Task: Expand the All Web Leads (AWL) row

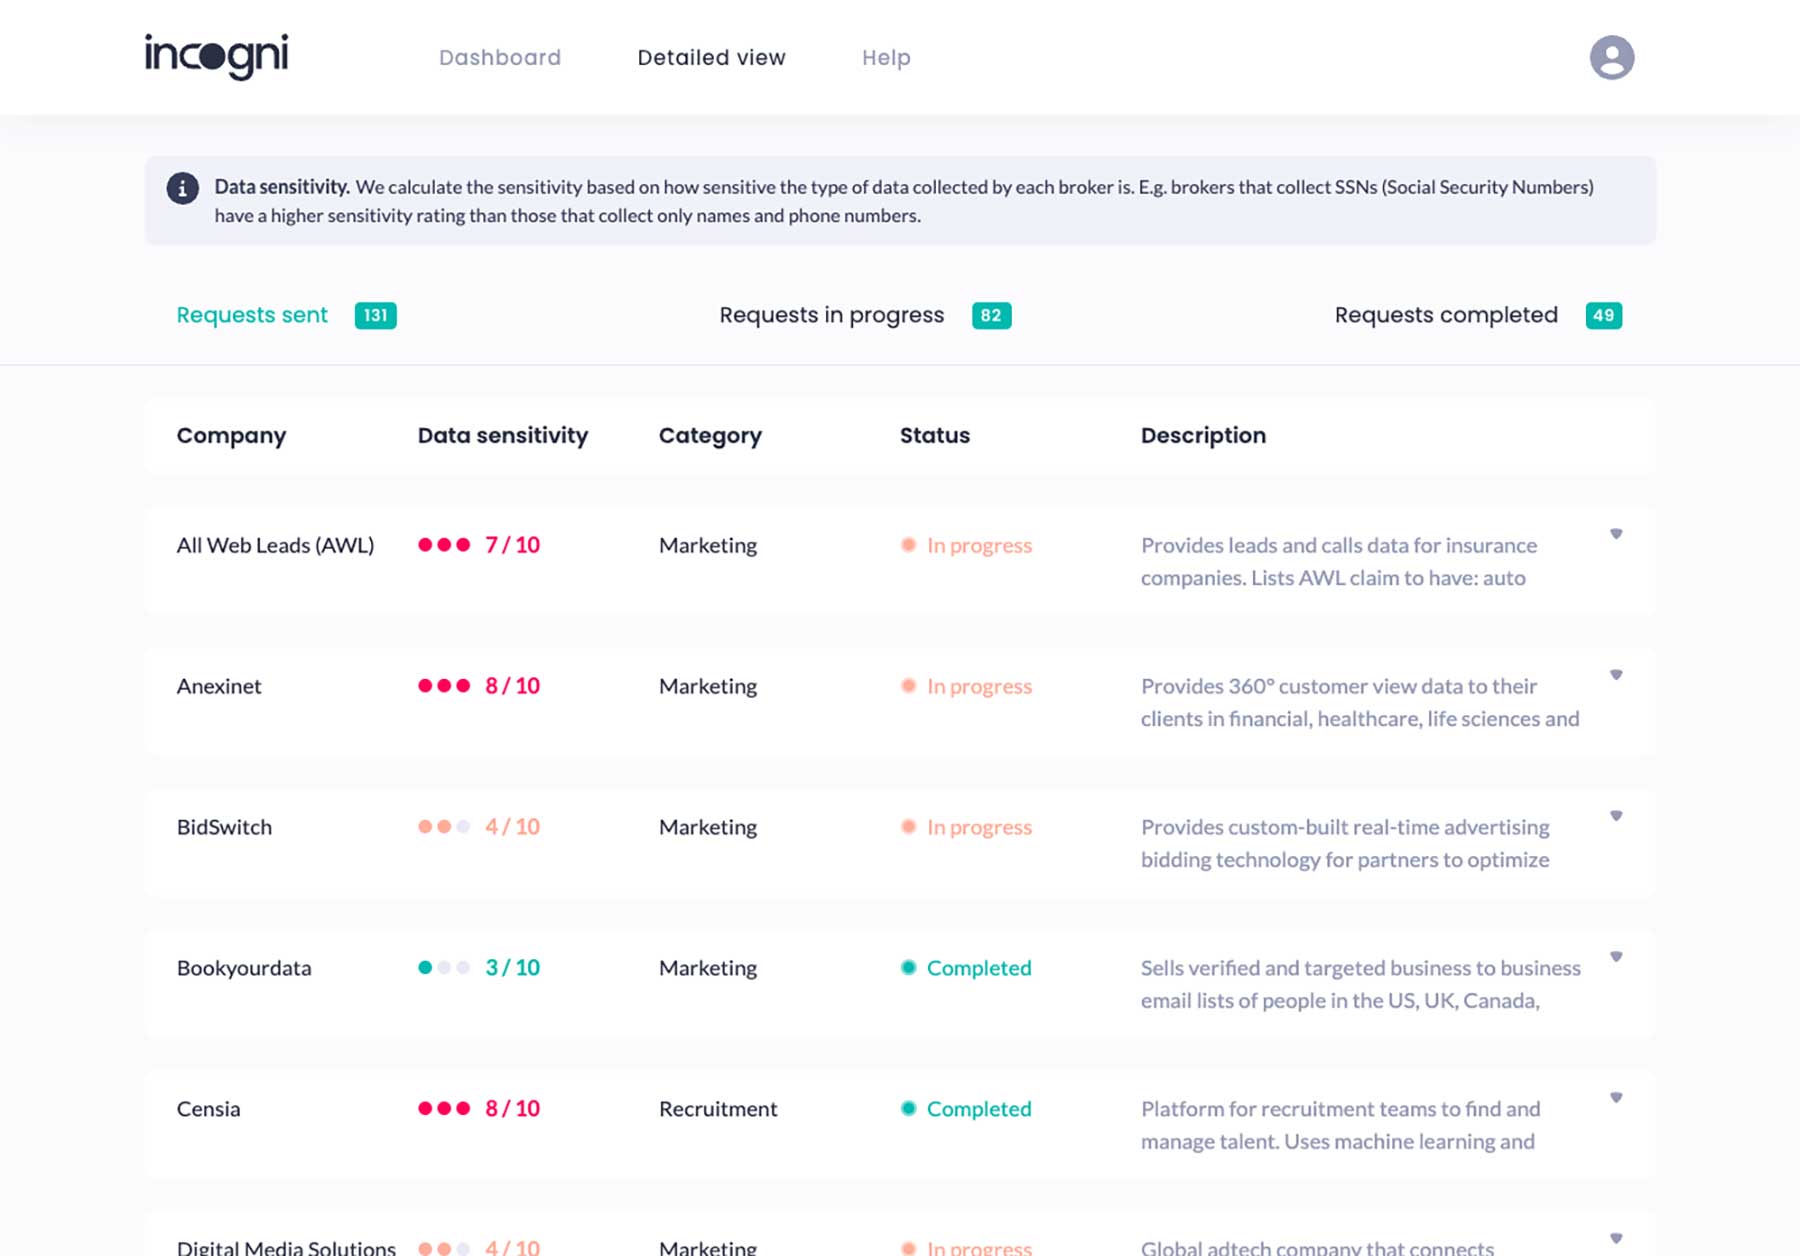Action: [1615, 534]
